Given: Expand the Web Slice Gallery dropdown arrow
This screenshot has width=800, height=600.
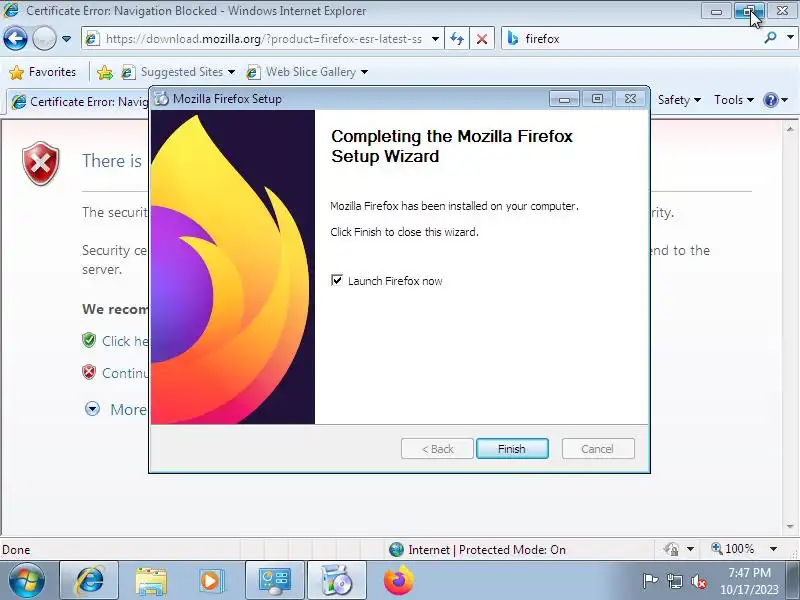Looking at the screenshot, I should [x=364, y=72].
